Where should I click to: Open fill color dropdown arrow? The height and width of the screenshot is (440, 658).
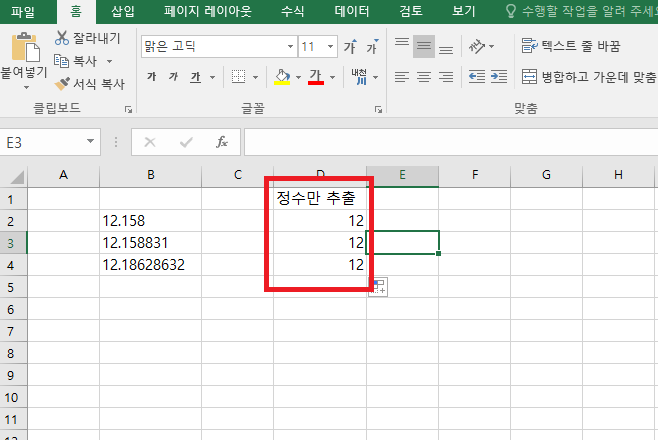[x=298, y=77]
